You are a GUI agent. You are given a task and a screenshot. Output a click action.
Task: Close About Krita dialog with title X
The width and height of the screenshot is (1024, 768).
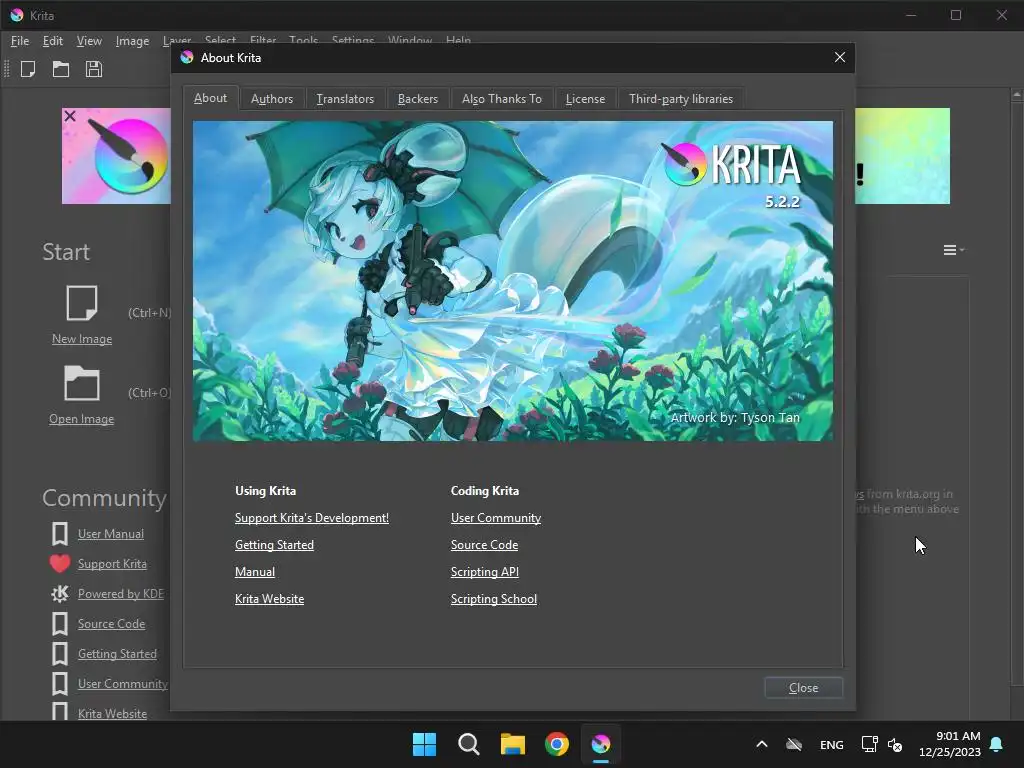840,57
